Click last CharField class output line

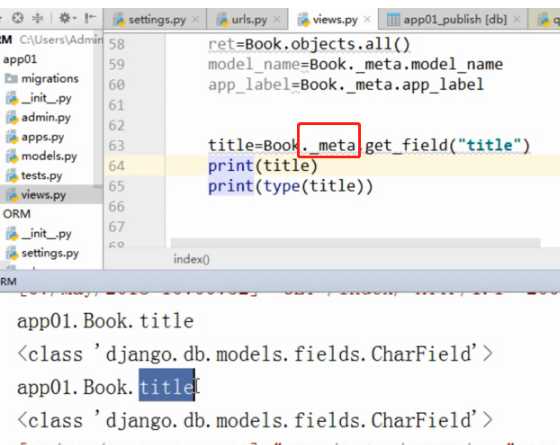255,420
